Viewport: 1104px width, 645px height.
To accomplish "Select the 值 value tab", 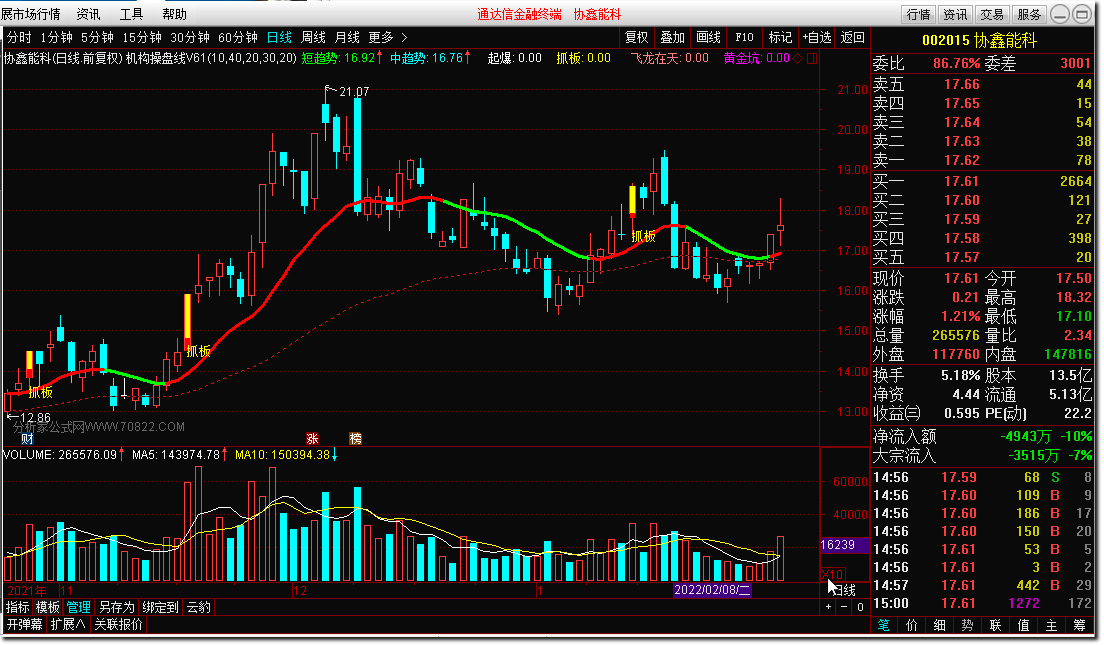I will click(1024, 625).
